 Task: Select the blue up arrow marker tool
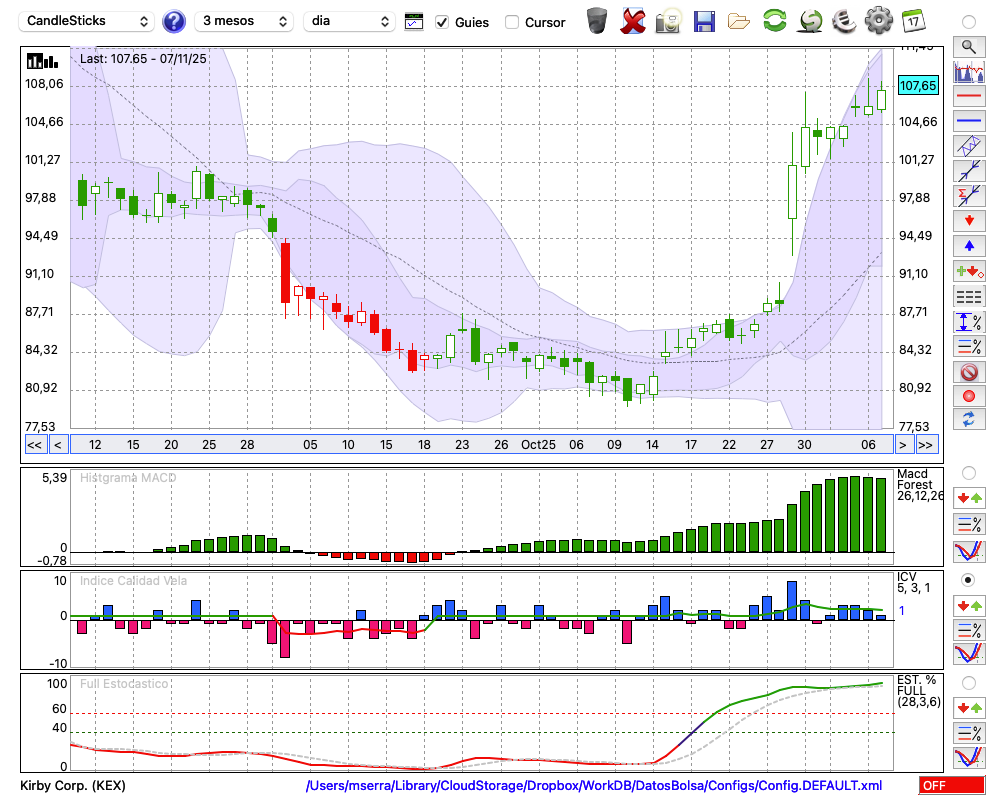point(968,245)
